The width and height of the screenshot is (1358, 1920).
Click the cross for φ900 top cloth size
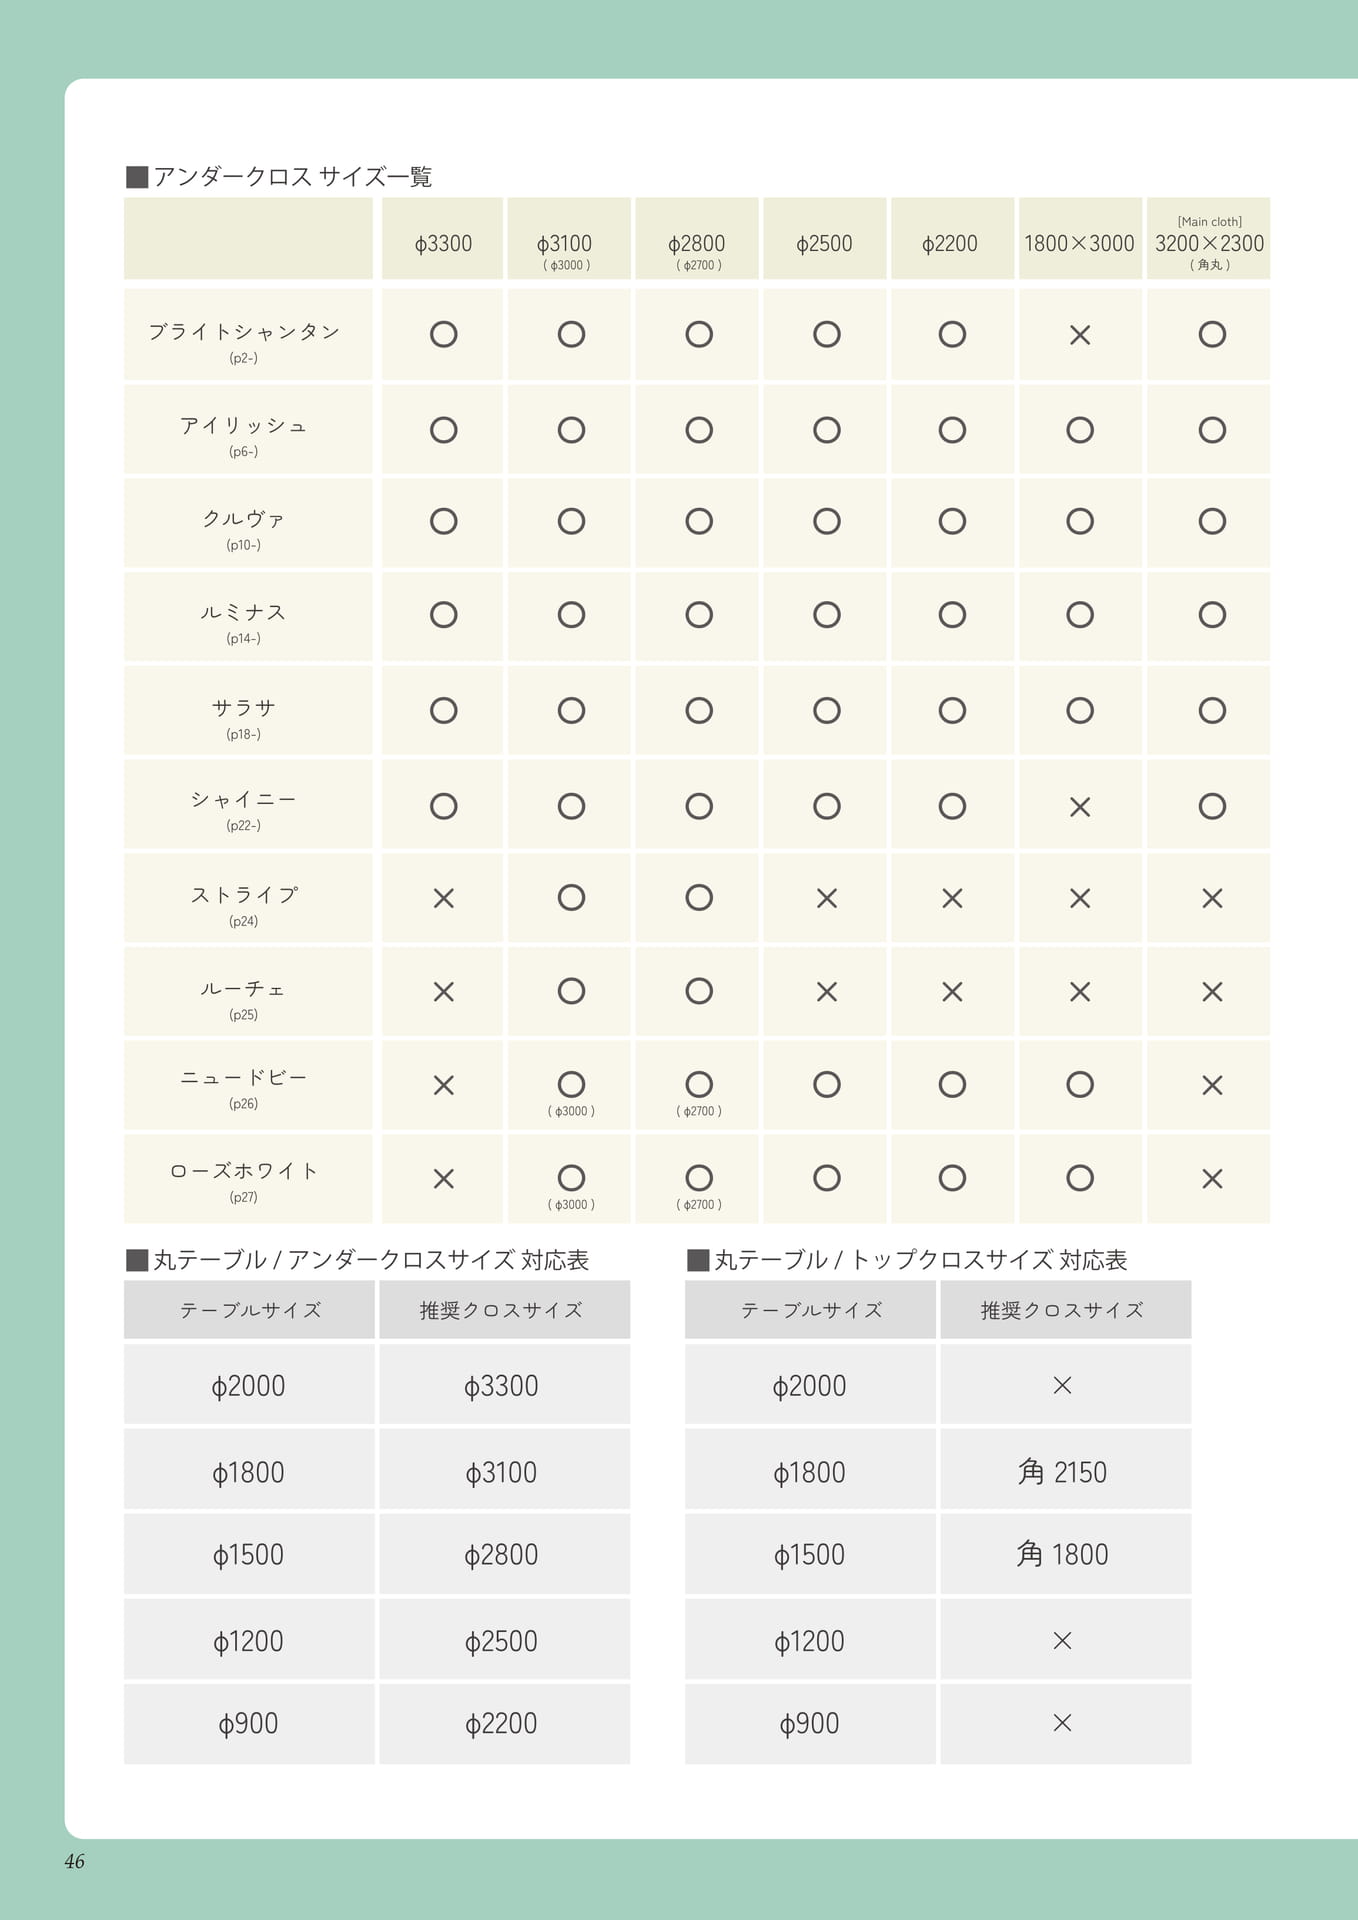click(1063, 1722)
